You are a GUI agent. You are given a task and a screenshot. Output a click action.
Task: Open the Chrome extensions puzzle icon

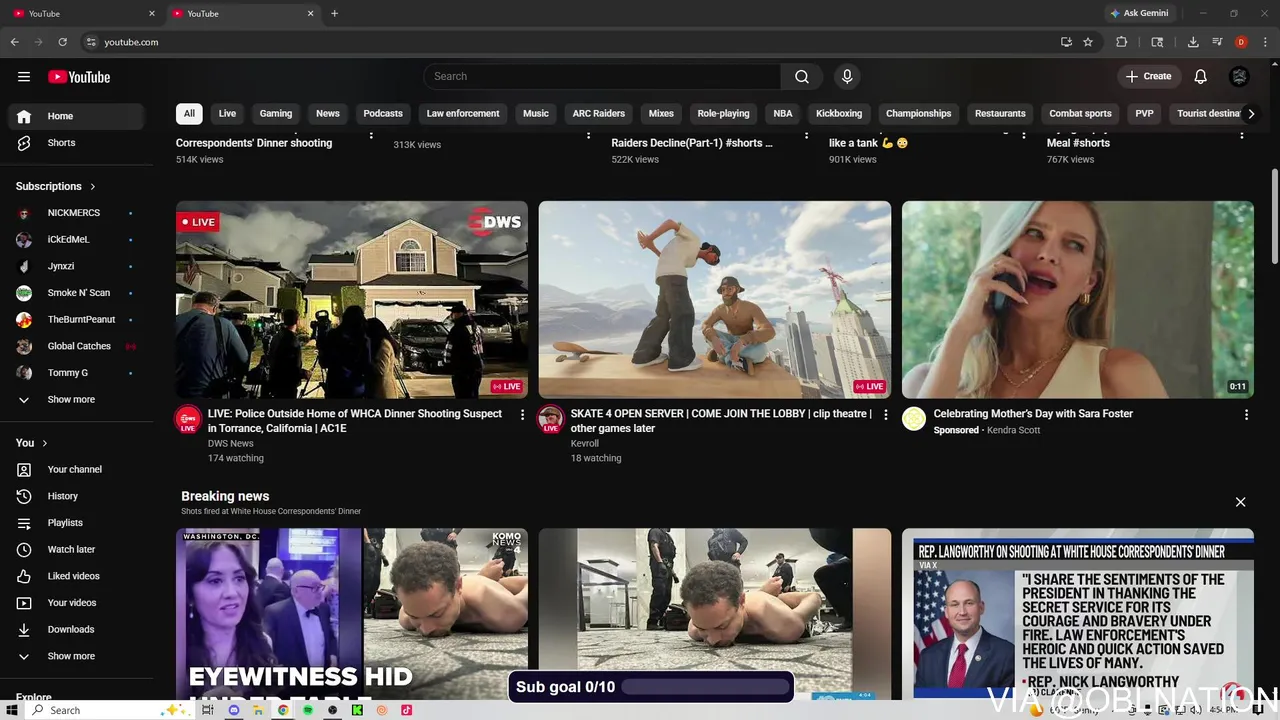1121,42
